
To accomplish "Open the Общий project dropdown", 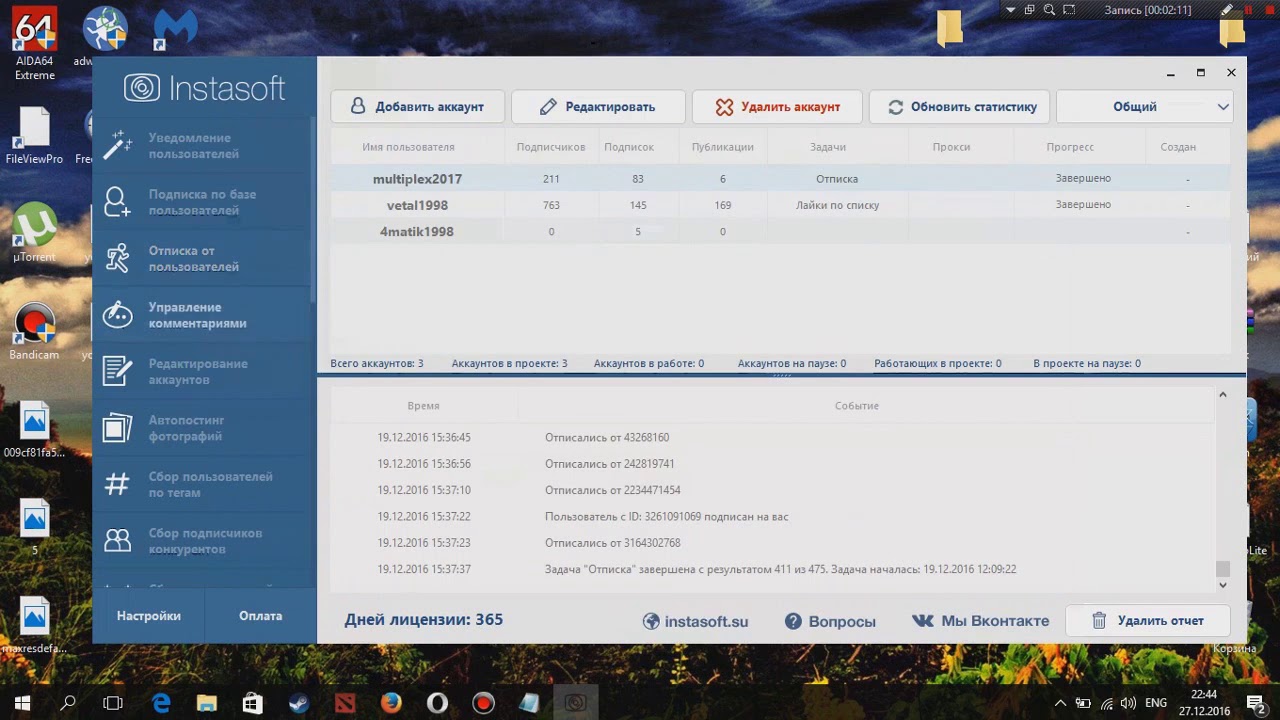I will [x=1144, y=107].
